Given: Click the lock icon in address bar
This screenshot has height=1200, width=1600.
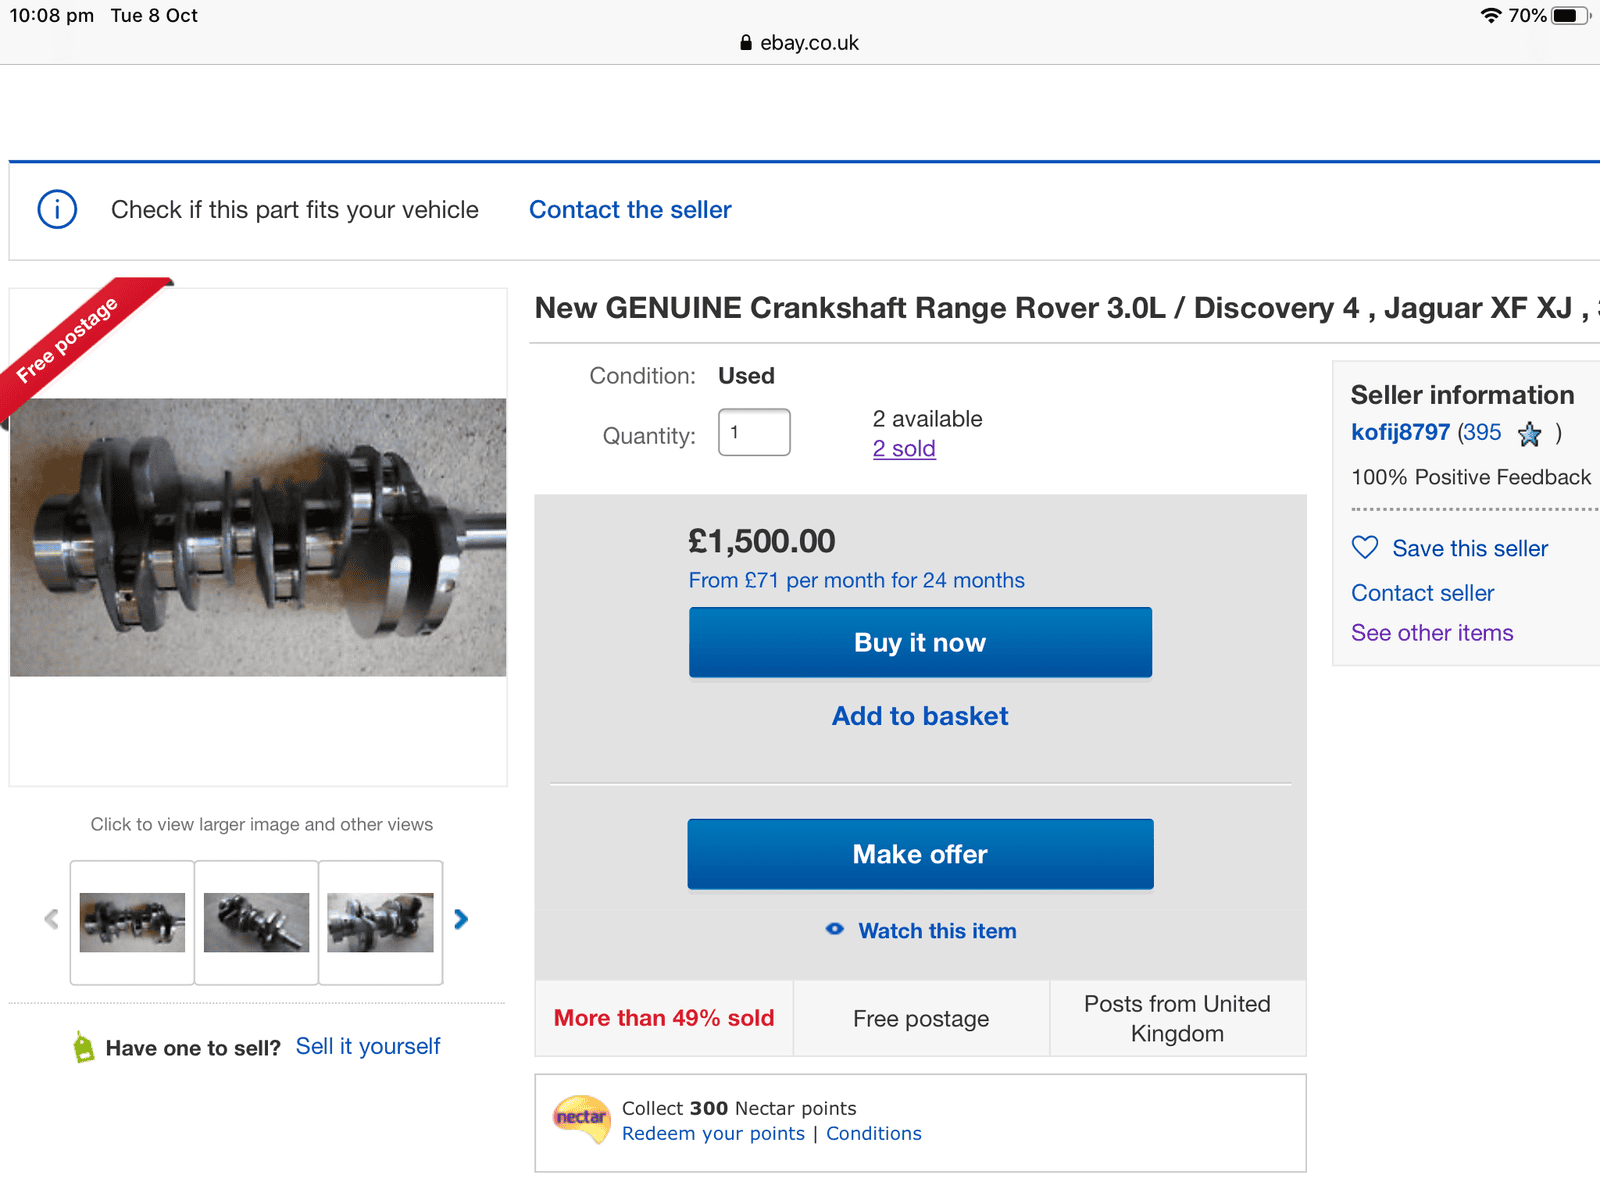Looking at the screenshot, I should pyautogui.click(x=746, y=43).
